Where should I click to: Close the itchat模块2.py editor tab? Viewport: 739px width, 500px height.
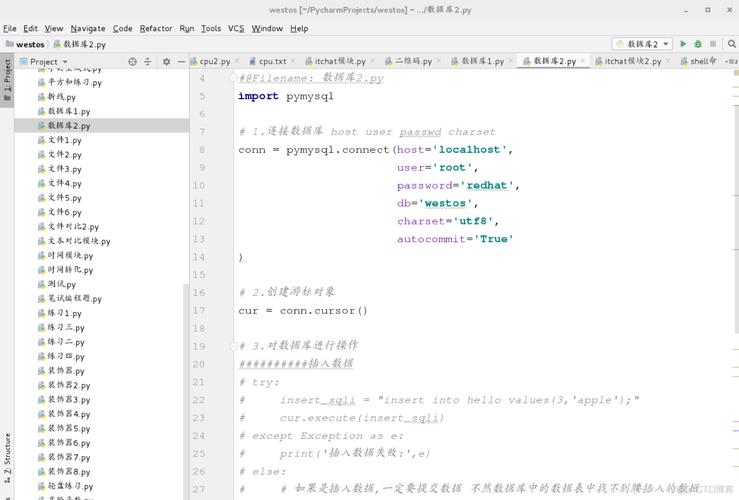668,61
